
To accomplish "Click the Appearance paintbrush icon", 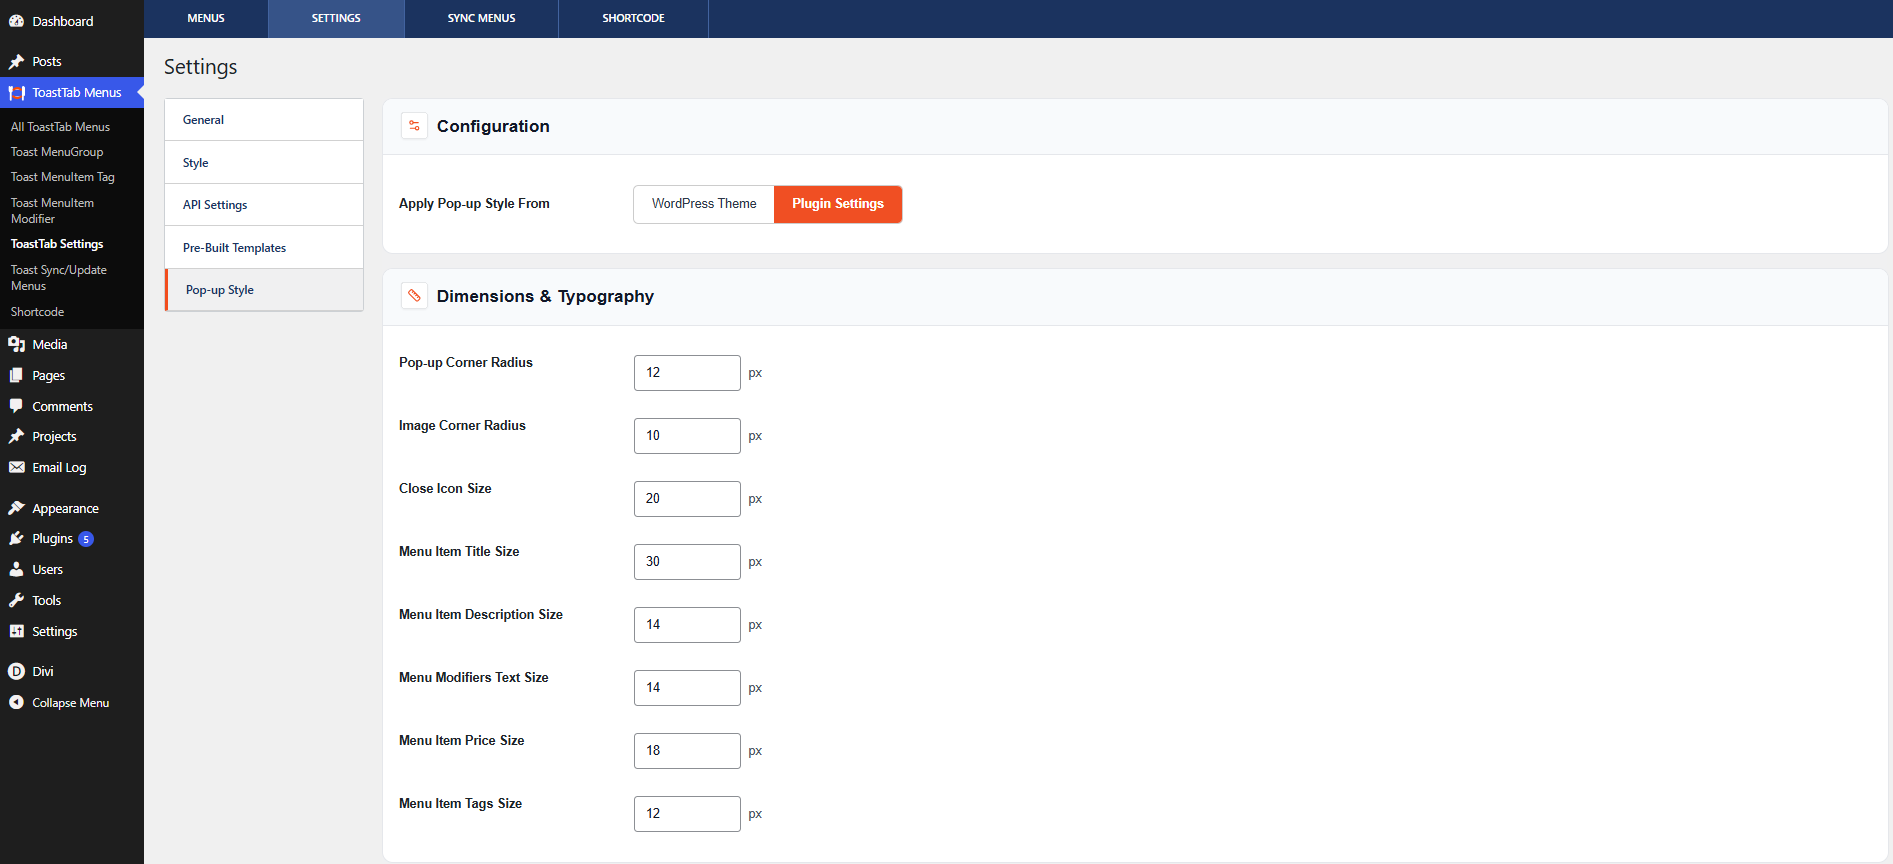I will click(x=16, y=508).
